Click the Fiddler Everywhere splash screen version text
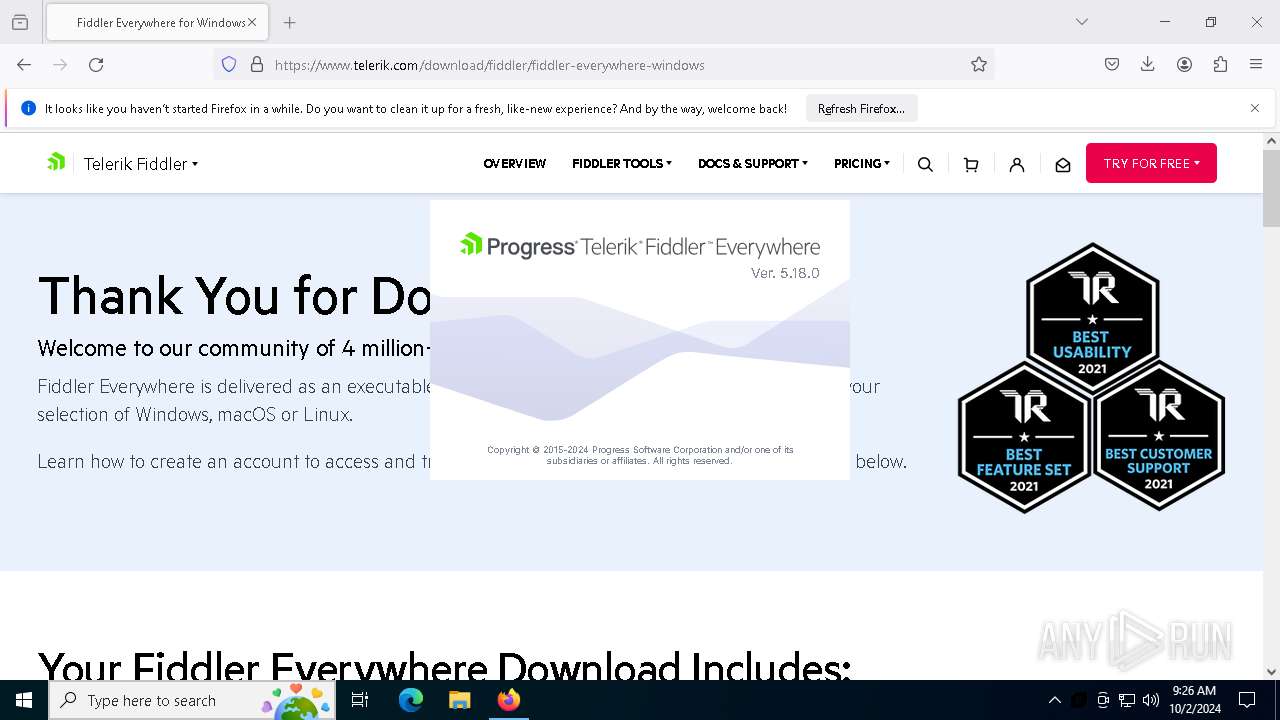The width and height of the screenshot is (1280, 720). 785,273
